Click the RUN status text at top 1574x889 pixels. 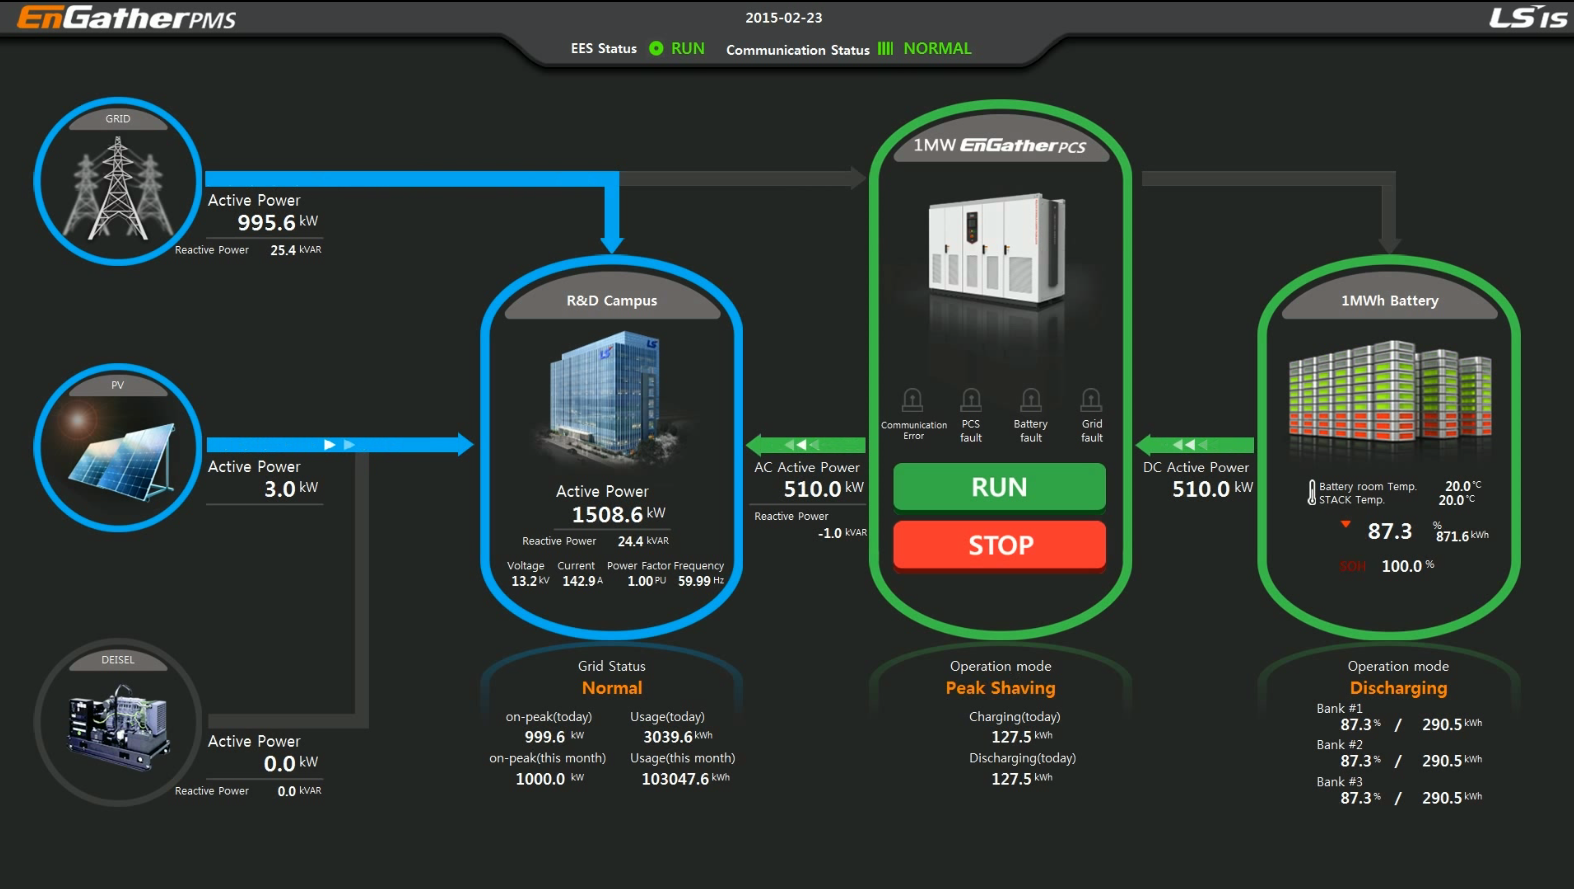[x=688, y=48]
